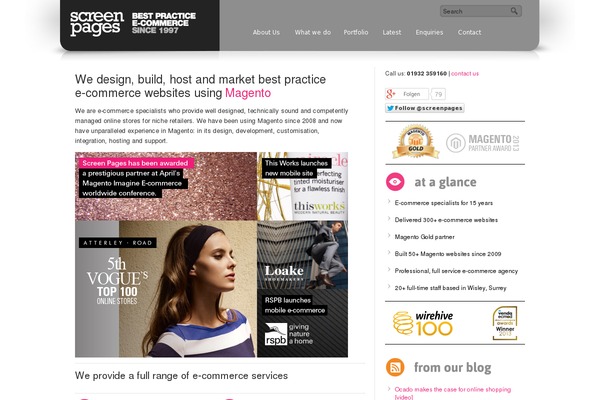The width and height of the screenshot is (600, 400).
Task: Click the pink eye at-a-glance icon
Action: [x=395, y=182]
